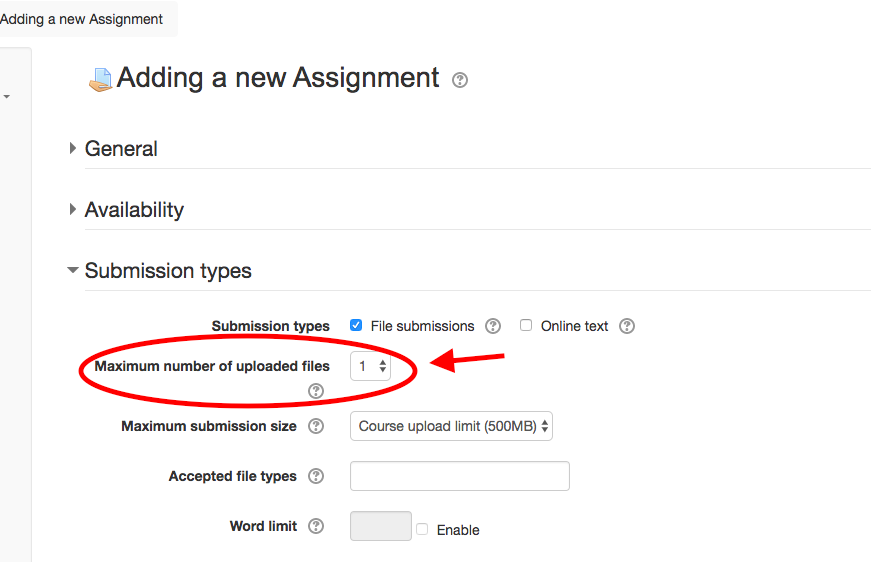Click the assignment icon next to page heading

(101, 79)
